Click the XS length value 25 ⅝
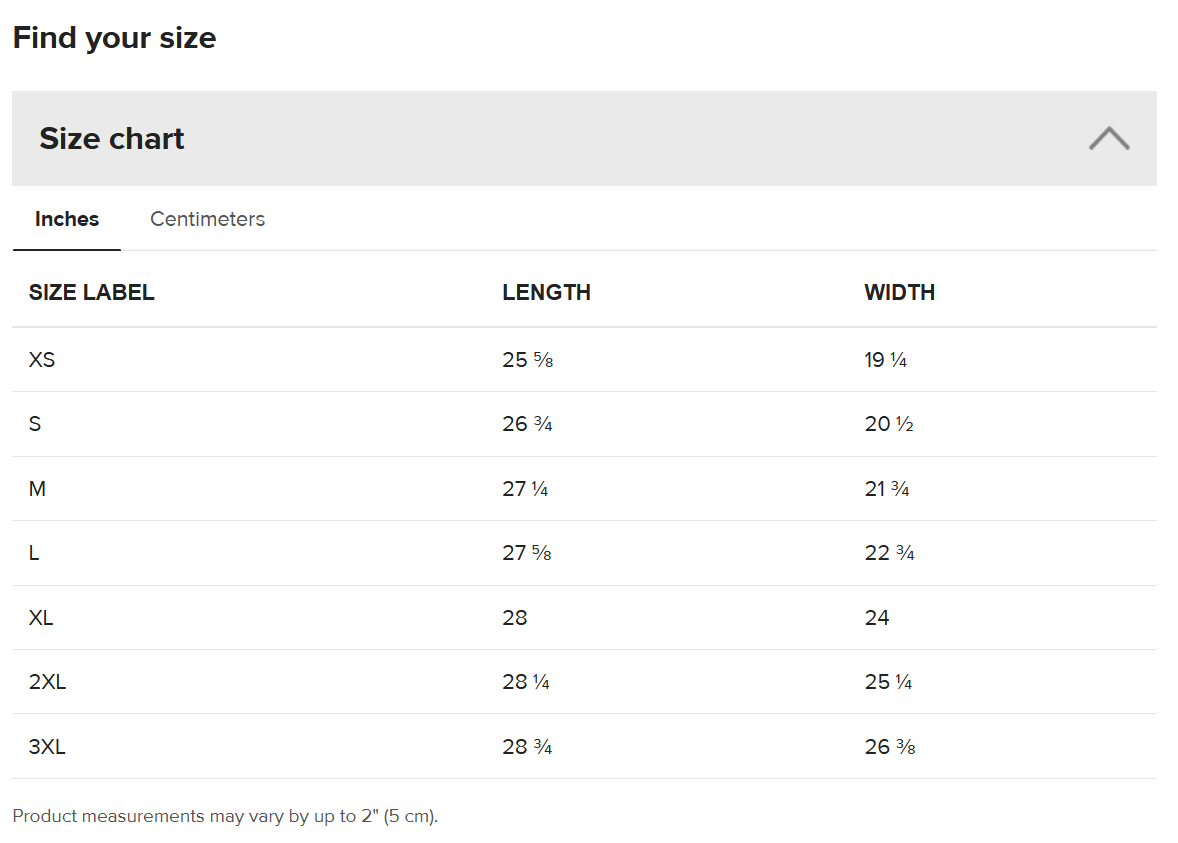 [x=527, y=360]
